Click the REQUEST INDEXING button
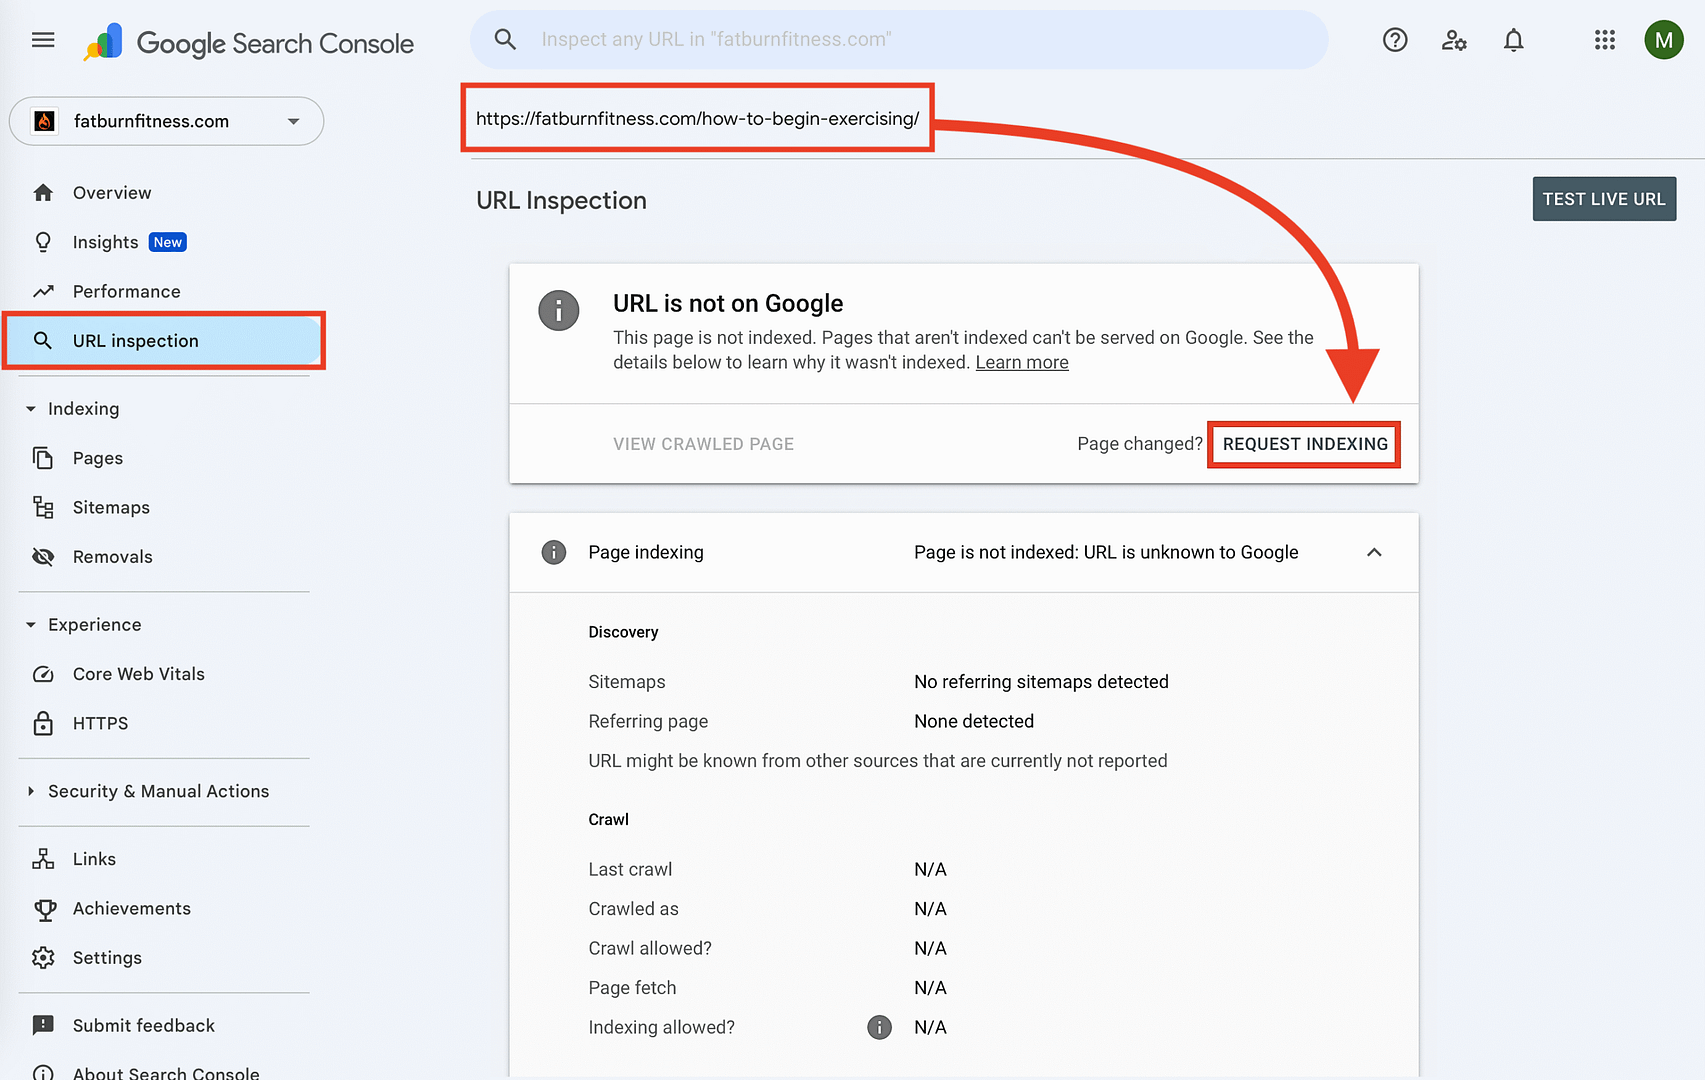Viewport: 1705px width, 1080px height. point(1304,444)
